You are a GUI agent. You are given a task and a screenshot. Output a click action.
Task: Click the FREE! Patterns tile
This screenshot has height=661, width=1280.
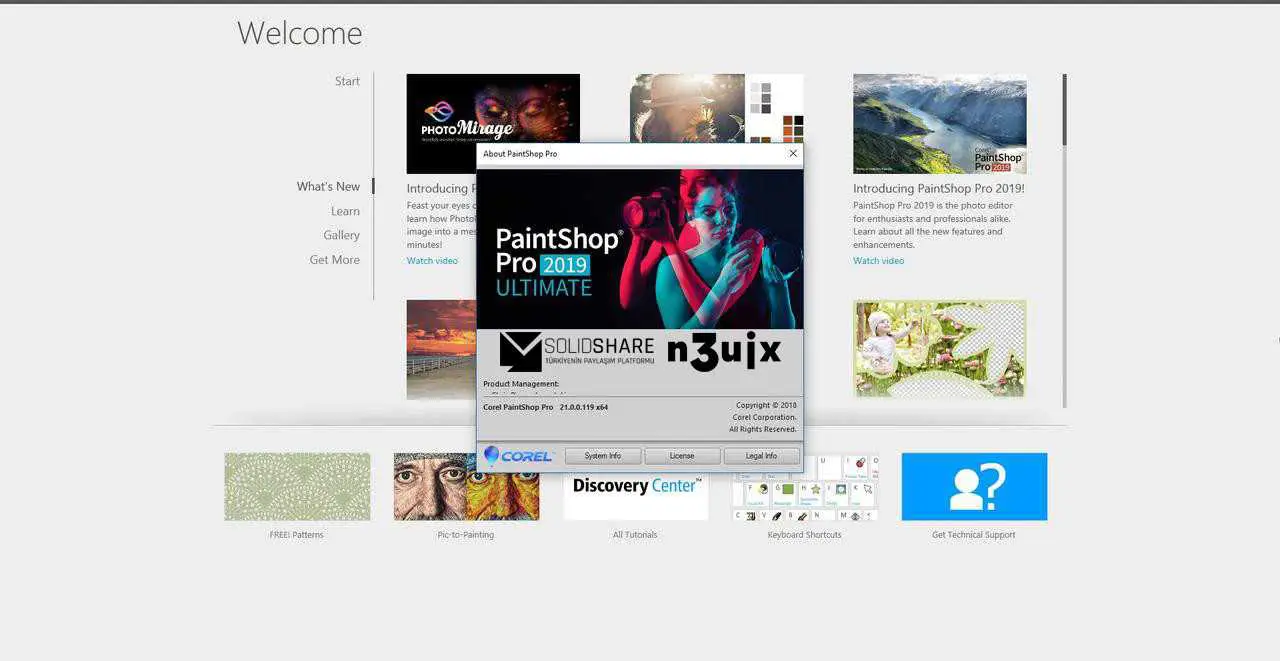[x=297, y=487]
